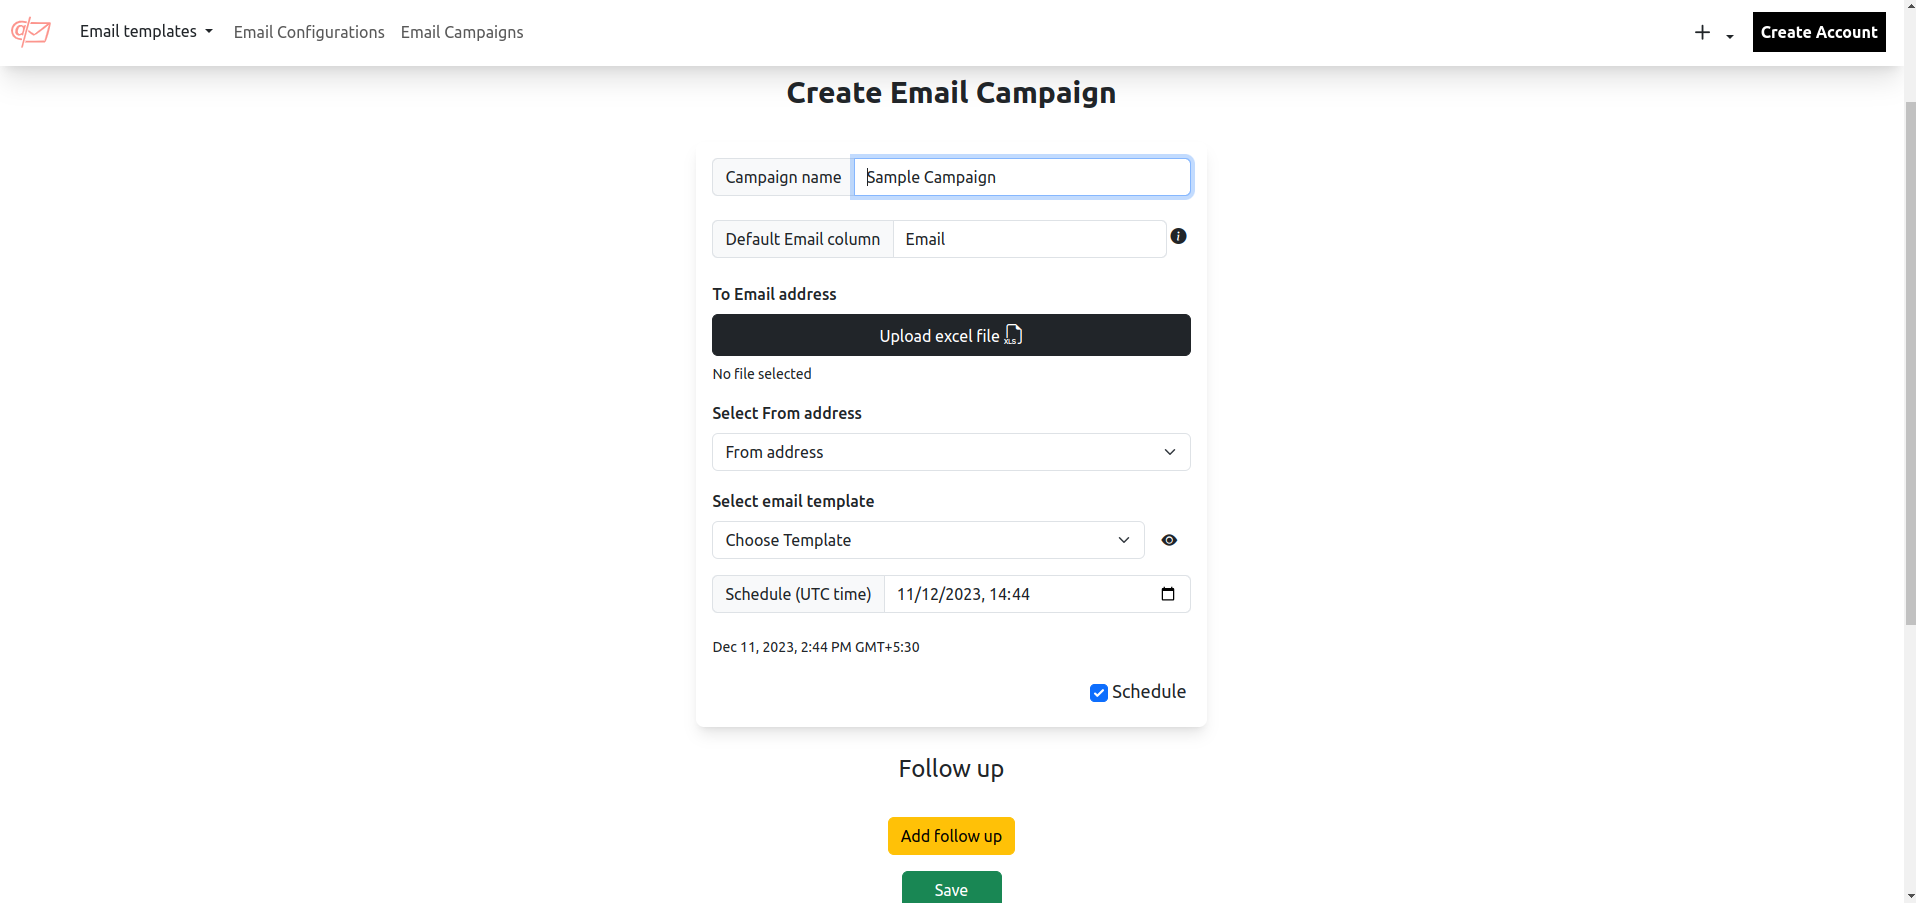Save the email campaign
Image resolution: width=1916 pixels, height=903 pixels.
click(950, 889)
